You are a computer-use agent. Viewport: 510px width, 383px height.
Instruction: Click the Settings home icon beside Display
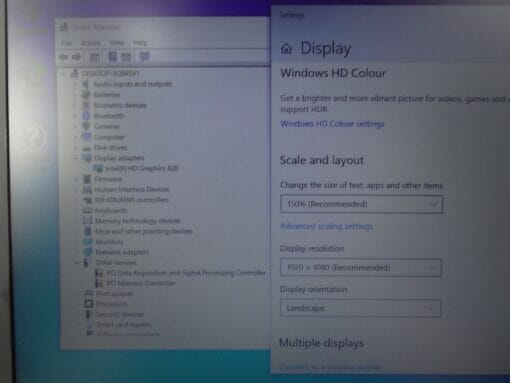click(x=286, y=49)
